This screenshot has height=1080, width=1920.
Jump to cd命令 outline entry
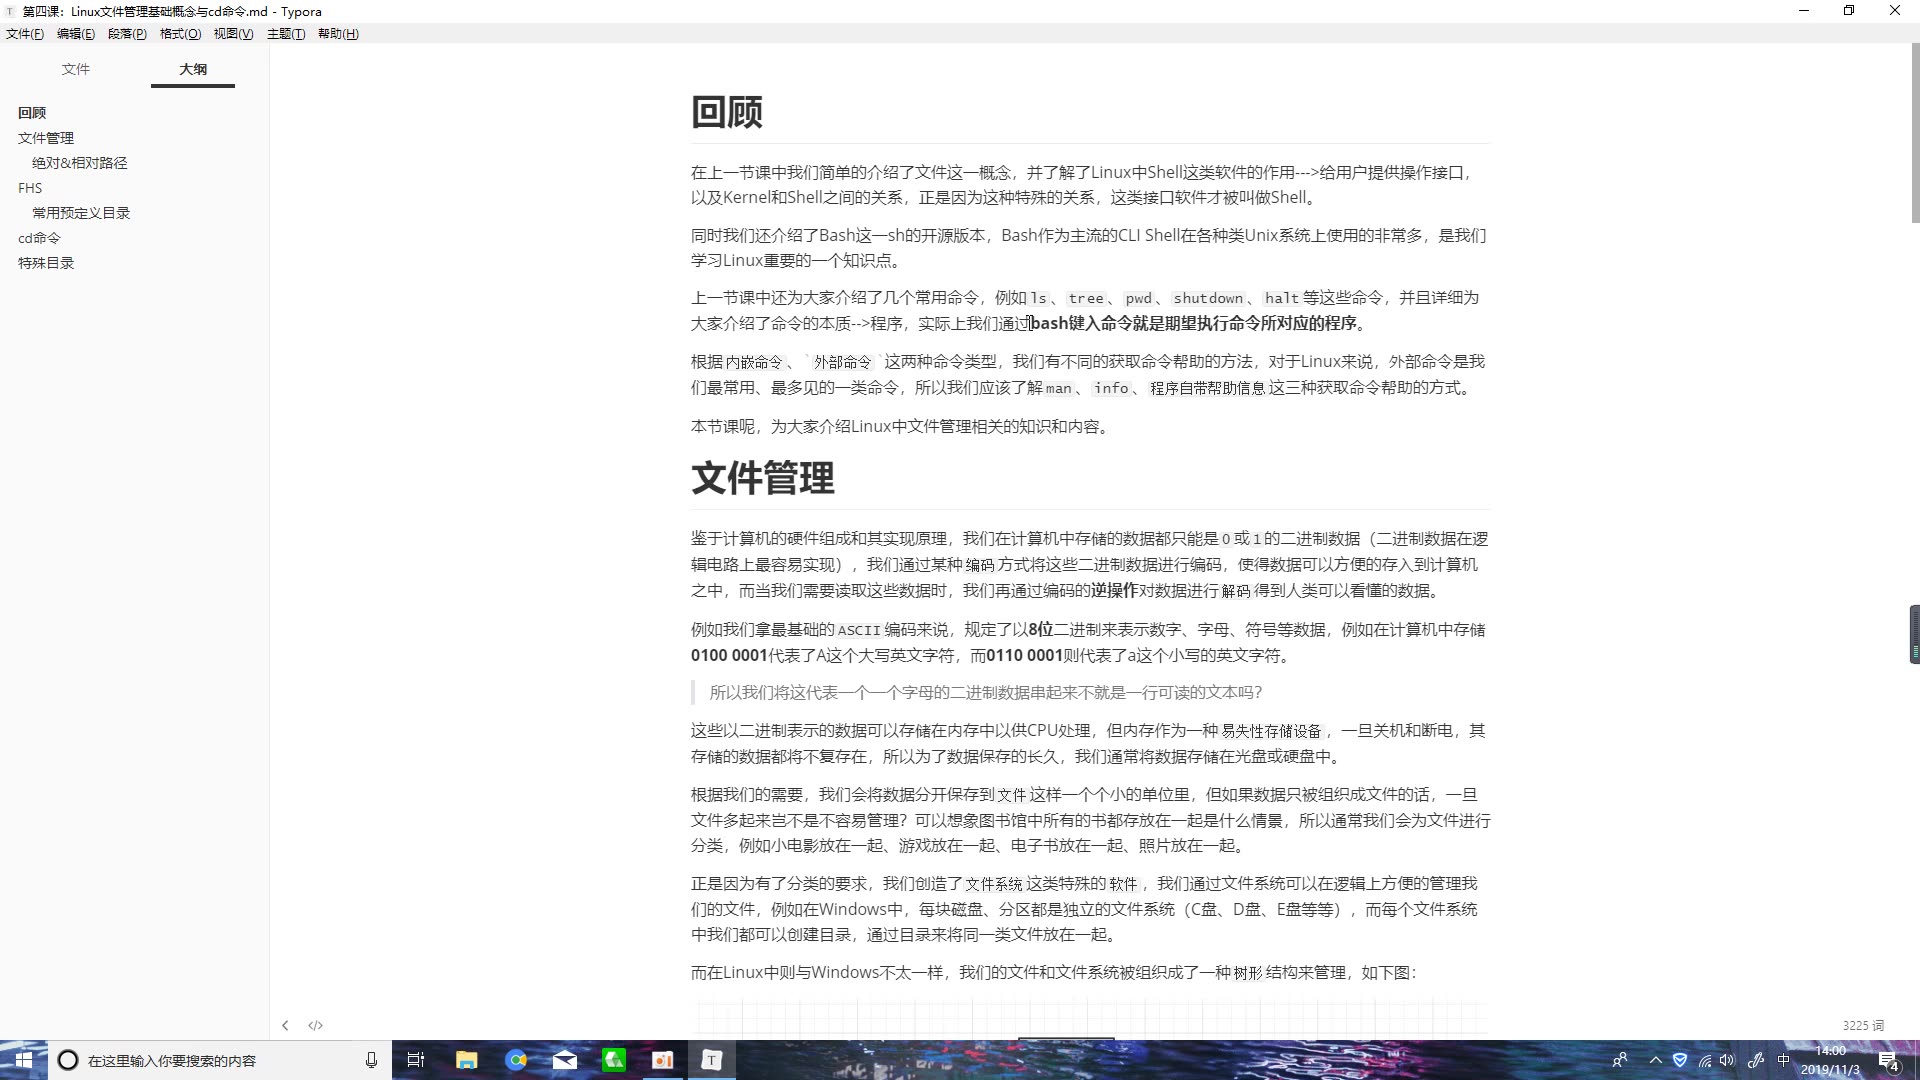point(39,238)
